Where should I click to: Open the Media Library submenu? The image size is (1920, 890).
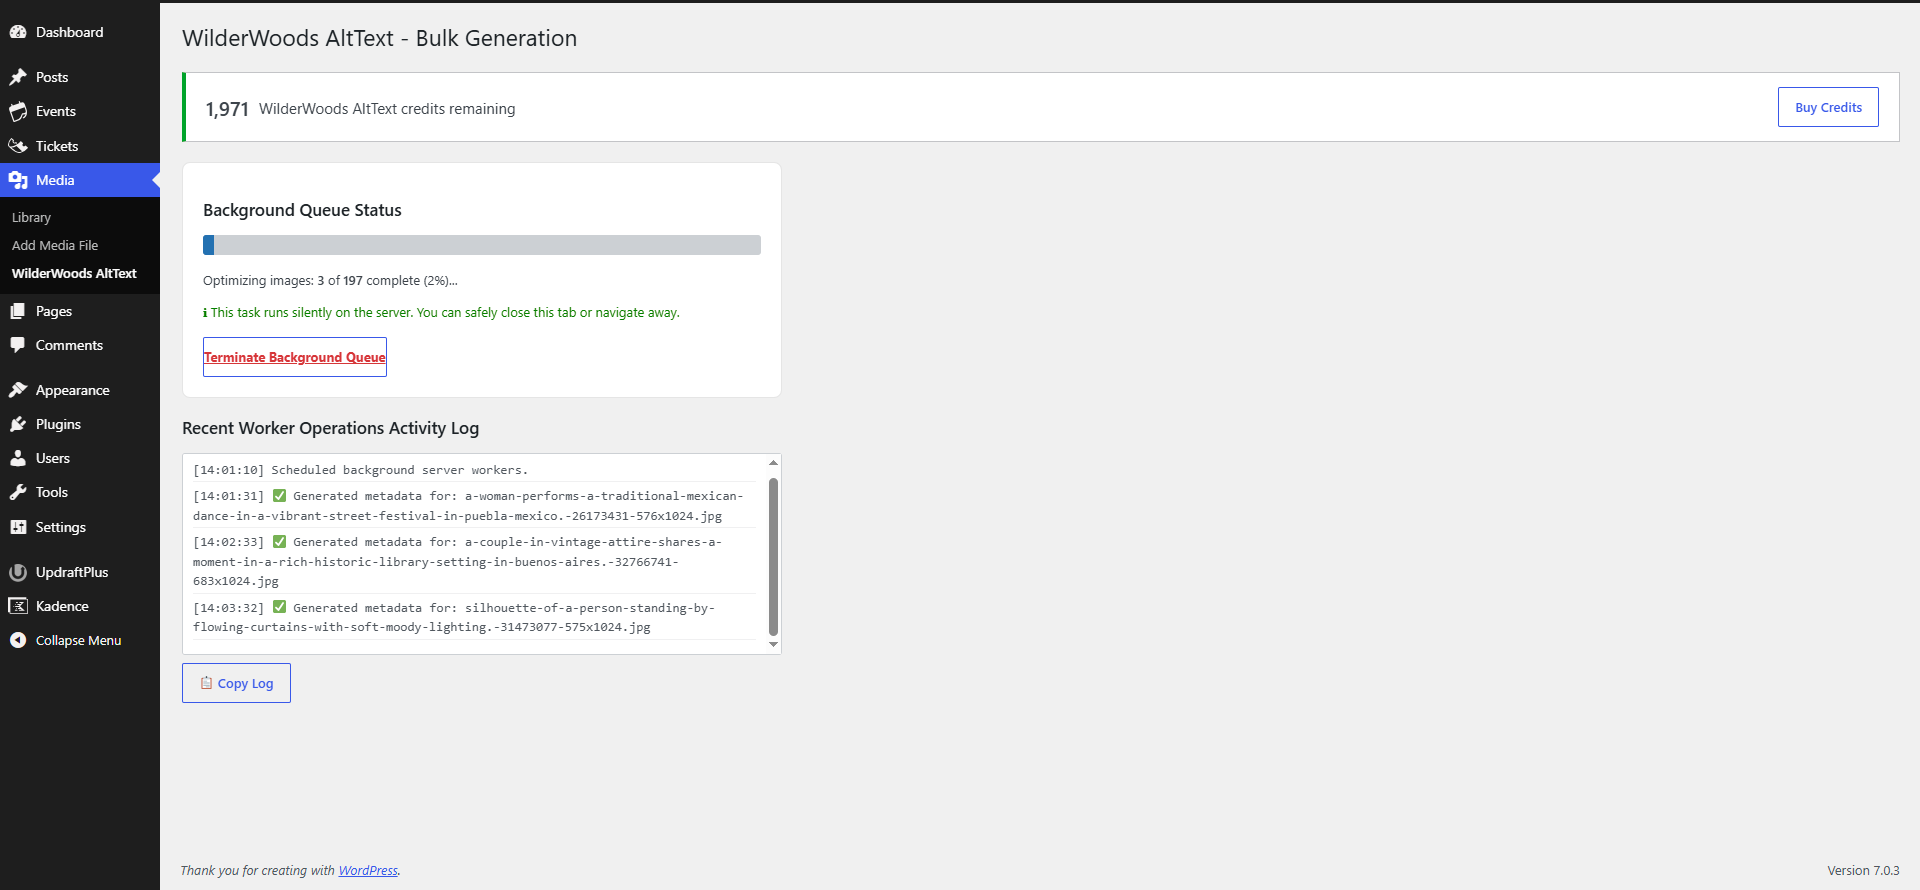[x=31, y=217]
